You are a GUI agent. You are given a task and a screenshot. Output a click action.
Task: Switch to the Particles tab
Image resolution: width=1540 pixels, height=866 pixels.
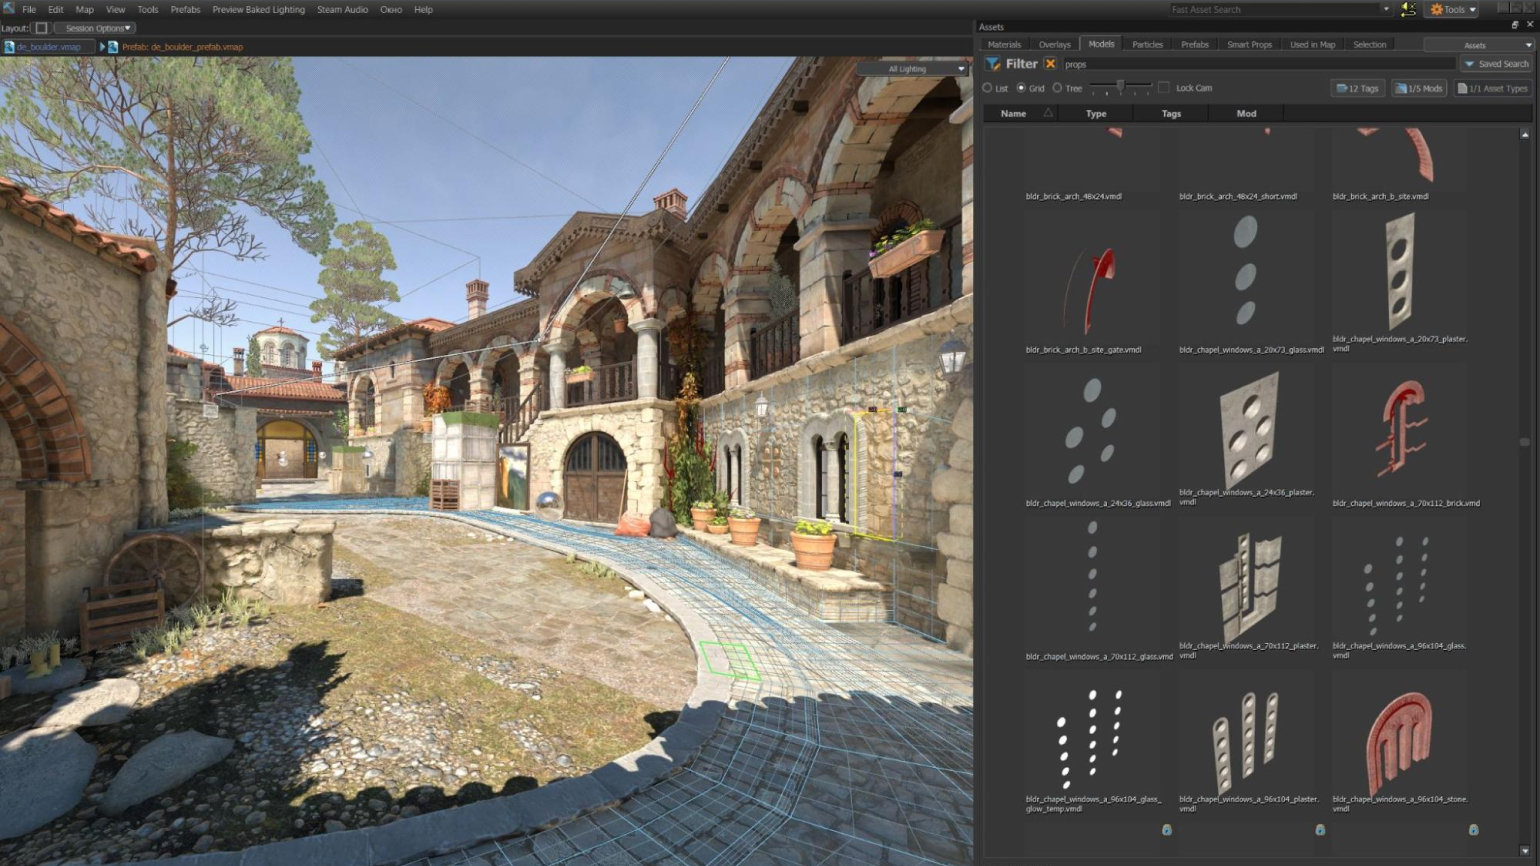1147,45
